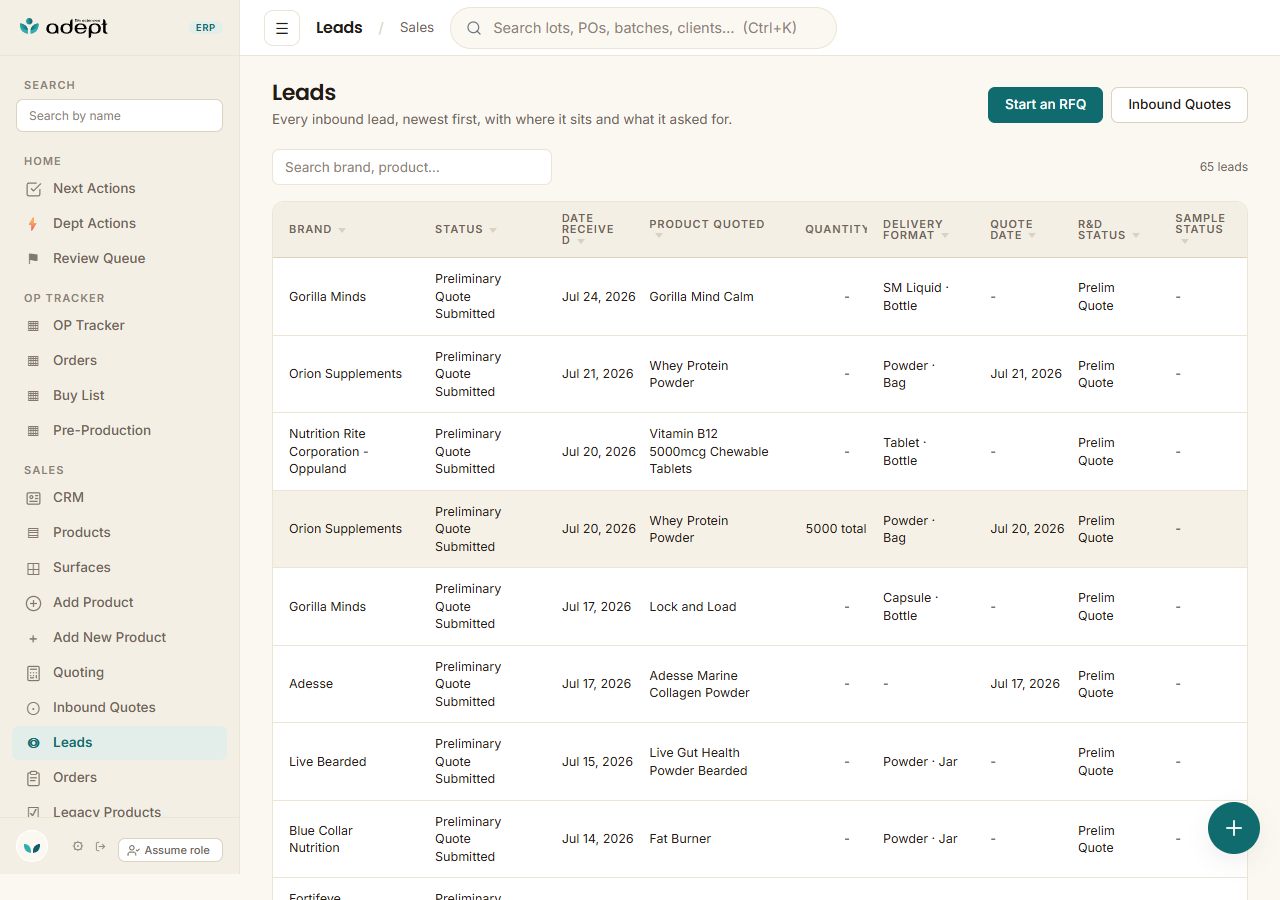The width and height of the screenshot is (1280, 900).
Task: Click the settings gear icon in the sidebar footer
Action: pyautogui.click(x=78, y=846)
